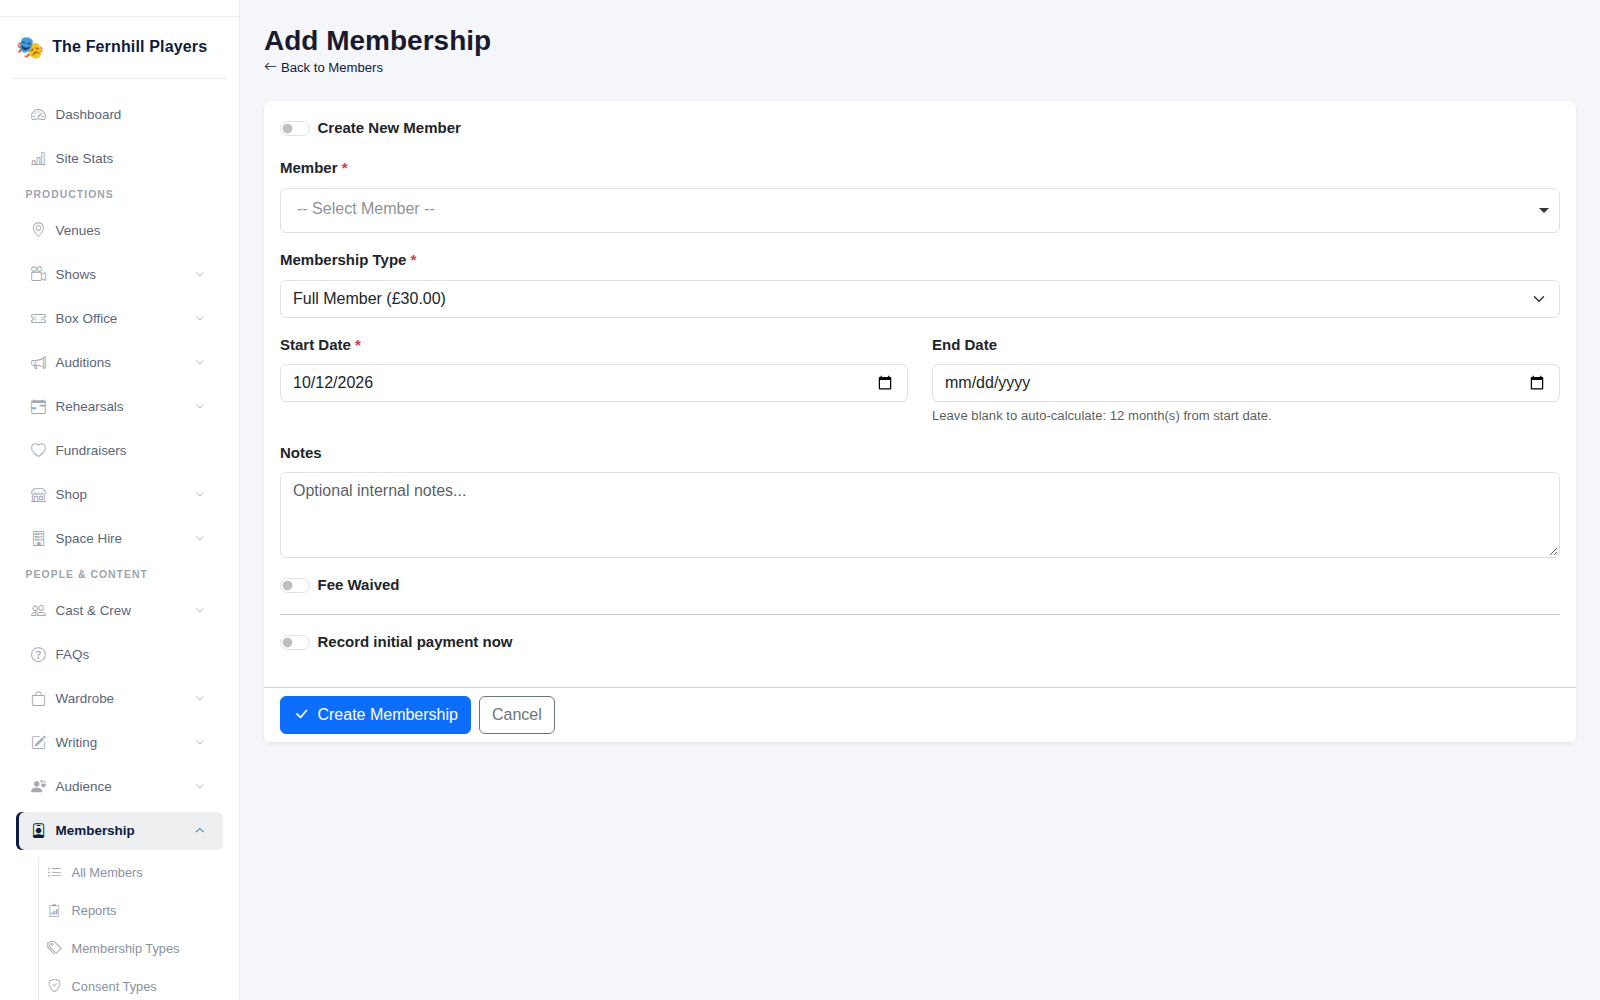This screenshot has width=1600, height=1000.
Task: Open All Members submenu item
Action: pyautogui.click(x=131, y=873)
